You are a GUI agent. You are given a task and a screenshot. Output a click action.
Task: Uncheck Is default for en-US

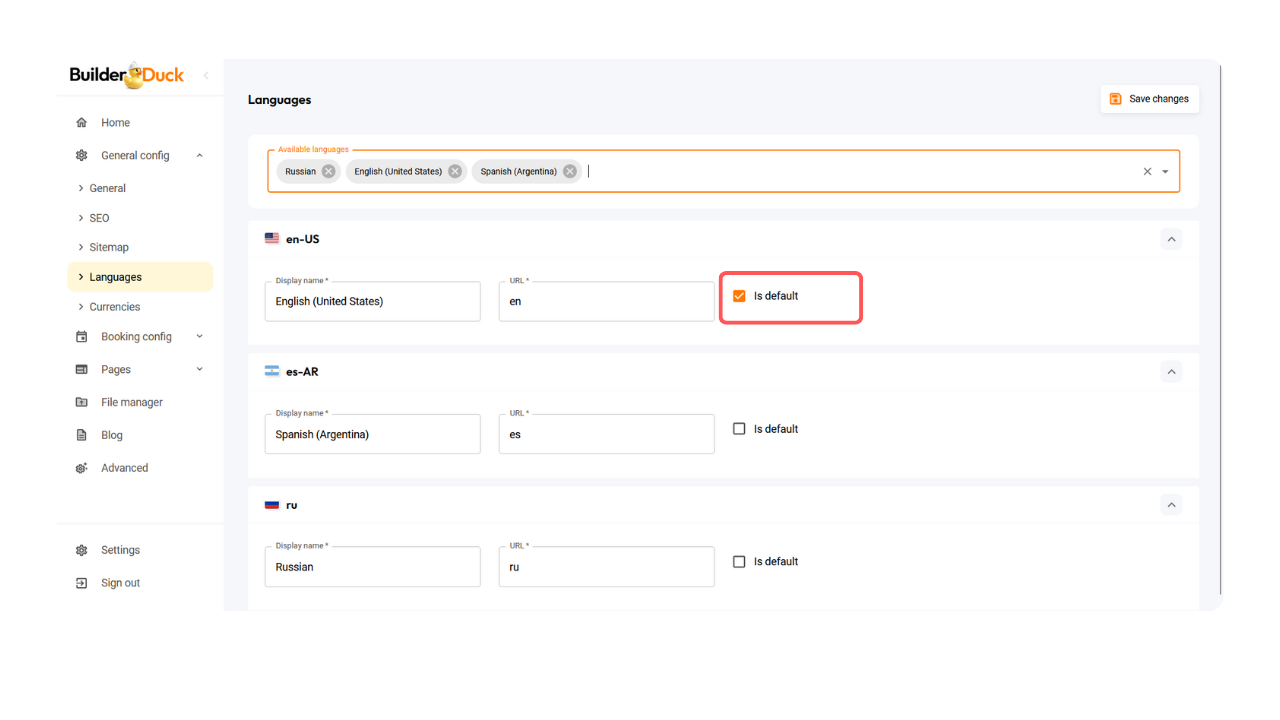click(x=739, y=296)
